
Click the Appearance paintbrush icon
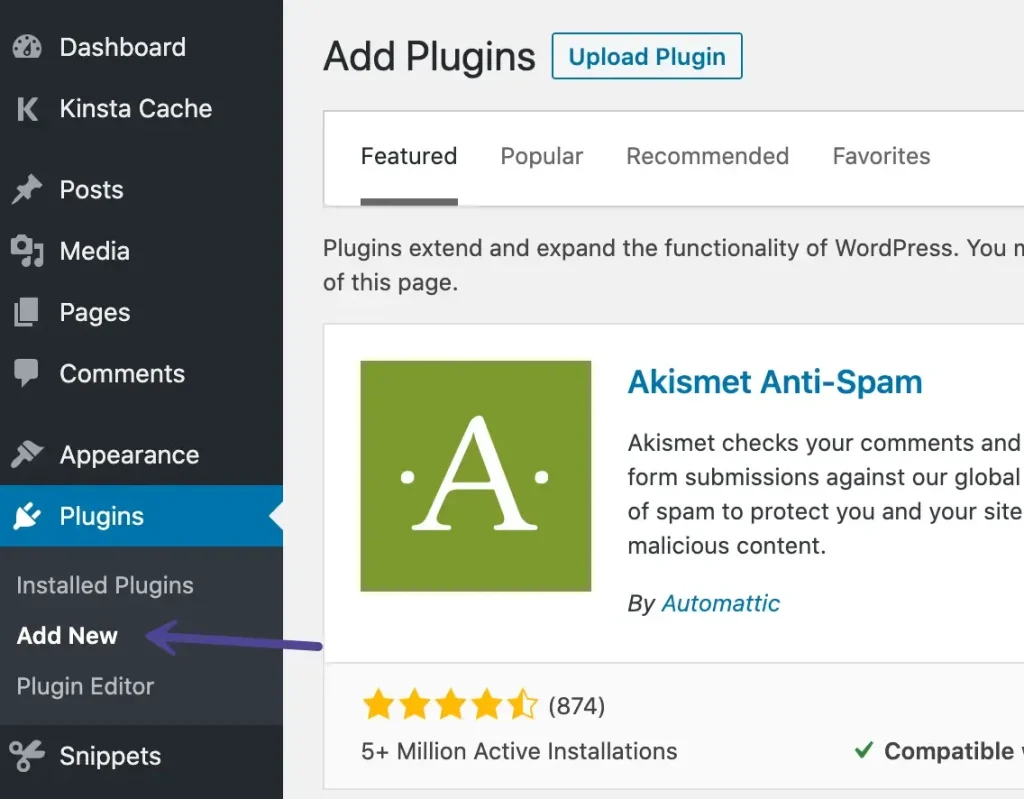pos(26,455)
